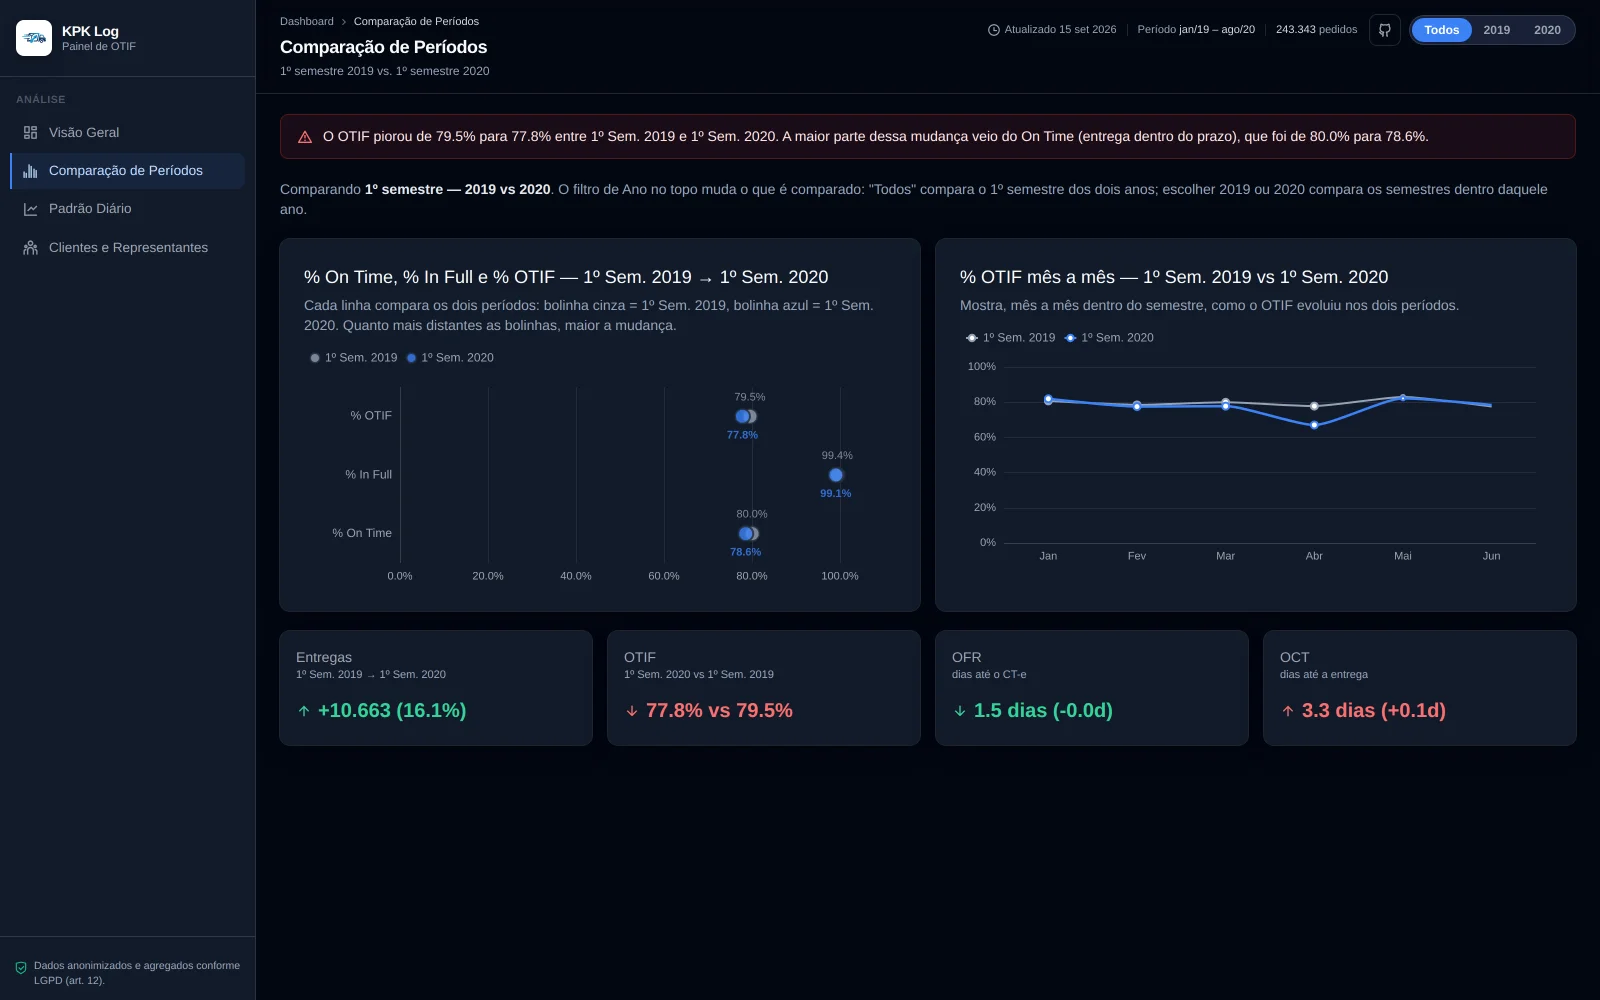Screen dimensions: 1600x1000
Task: Toggle 1º Sem. 2019 legend in dot chart
Action: (x=354, y=358)
